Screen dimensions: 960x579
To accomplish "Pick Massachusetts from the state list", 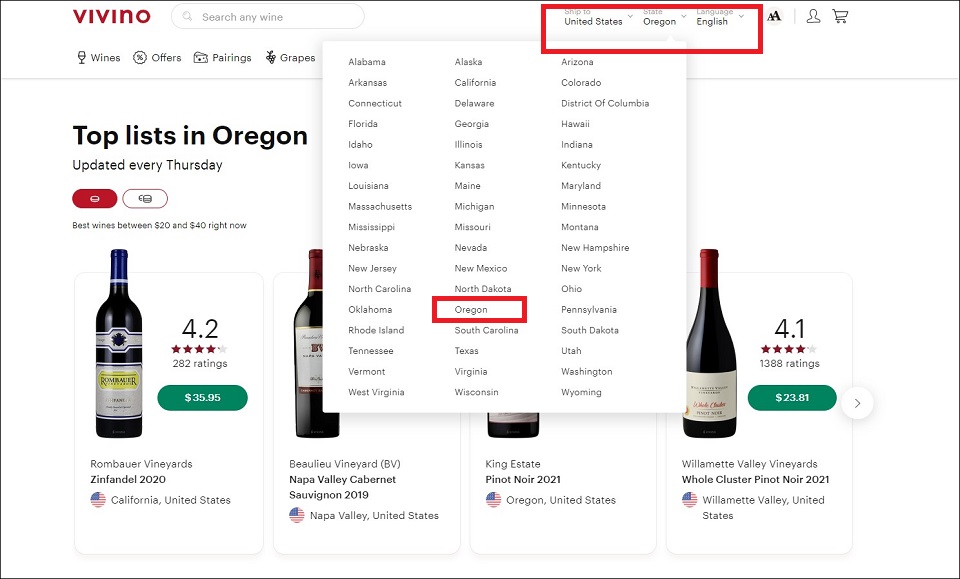I will coord(380,206).
